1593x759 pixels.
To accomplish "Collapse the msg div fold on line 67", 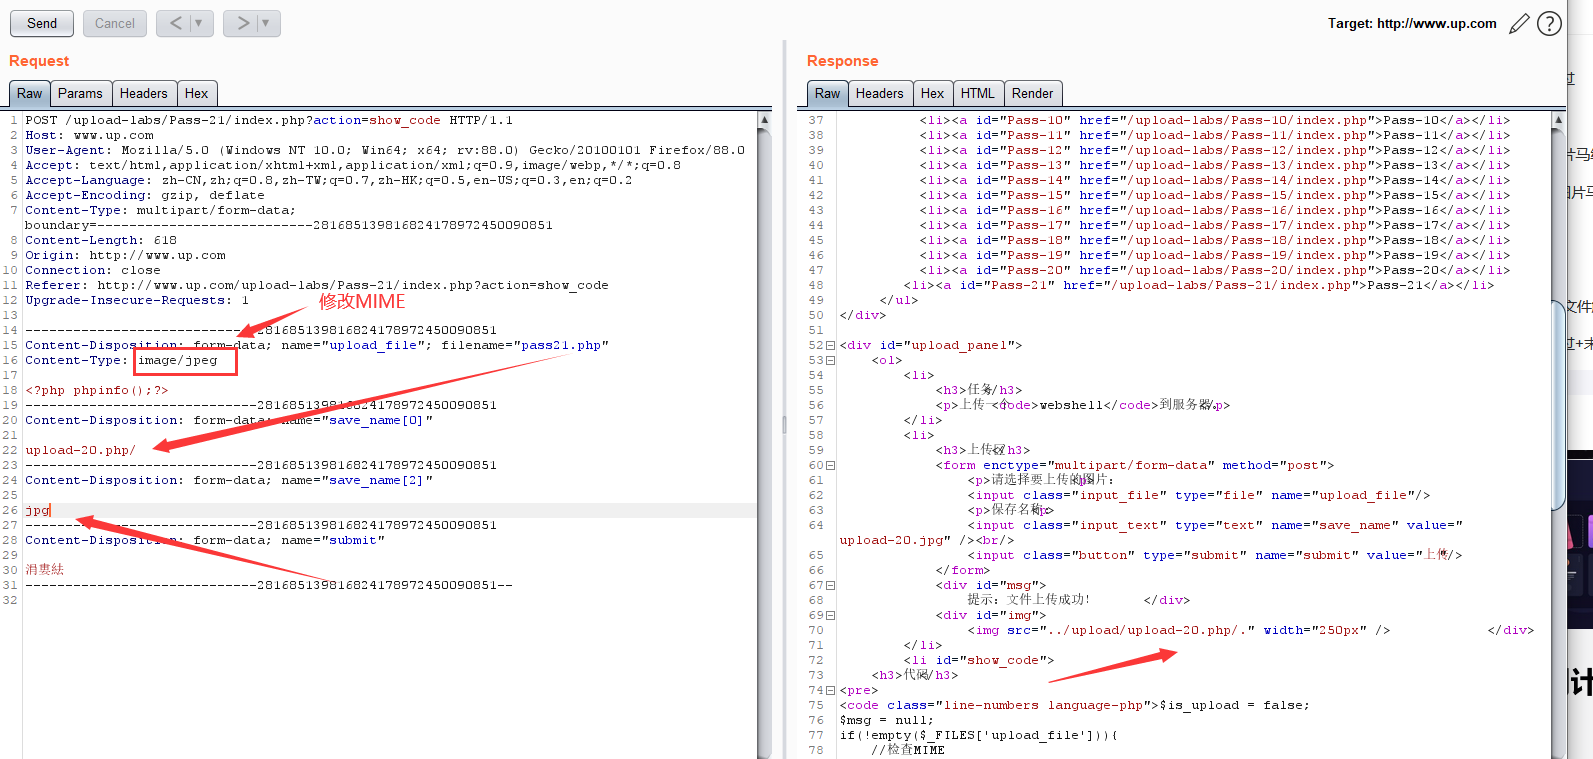I will 831,585.
